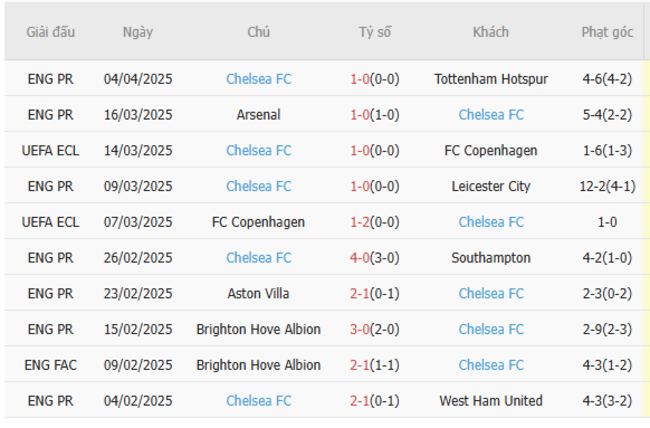
Task: Click the 3-0 score in the Brighton match
Action: [x=360, y=330]
